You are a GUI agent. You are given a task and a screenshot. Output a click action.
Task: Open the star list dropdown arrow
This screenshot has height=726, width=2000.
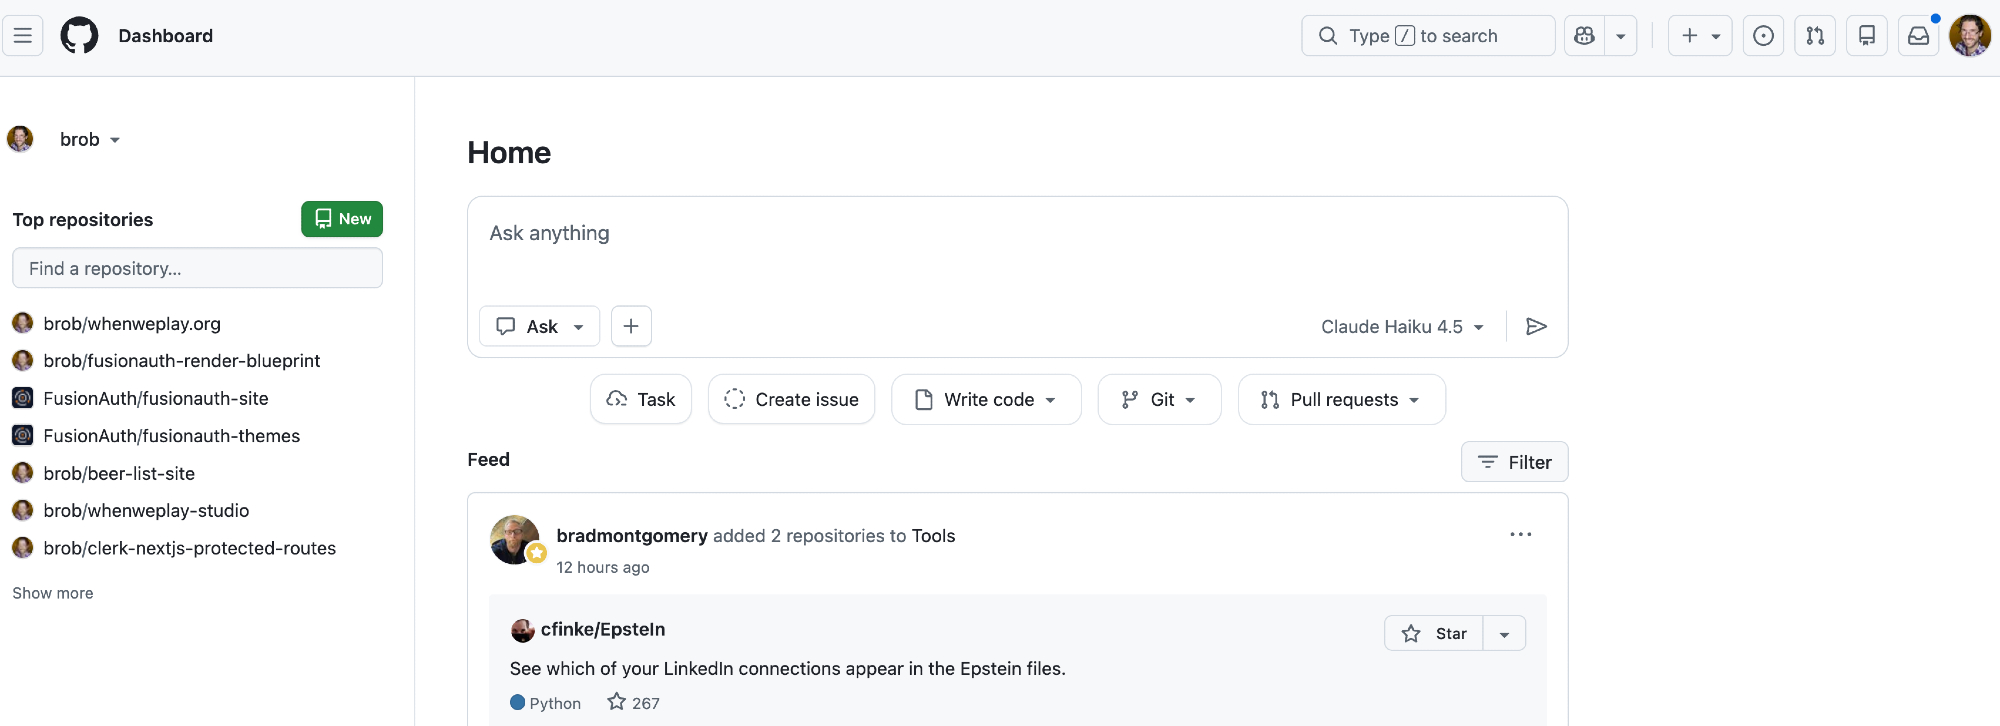tap(1504, 634)
